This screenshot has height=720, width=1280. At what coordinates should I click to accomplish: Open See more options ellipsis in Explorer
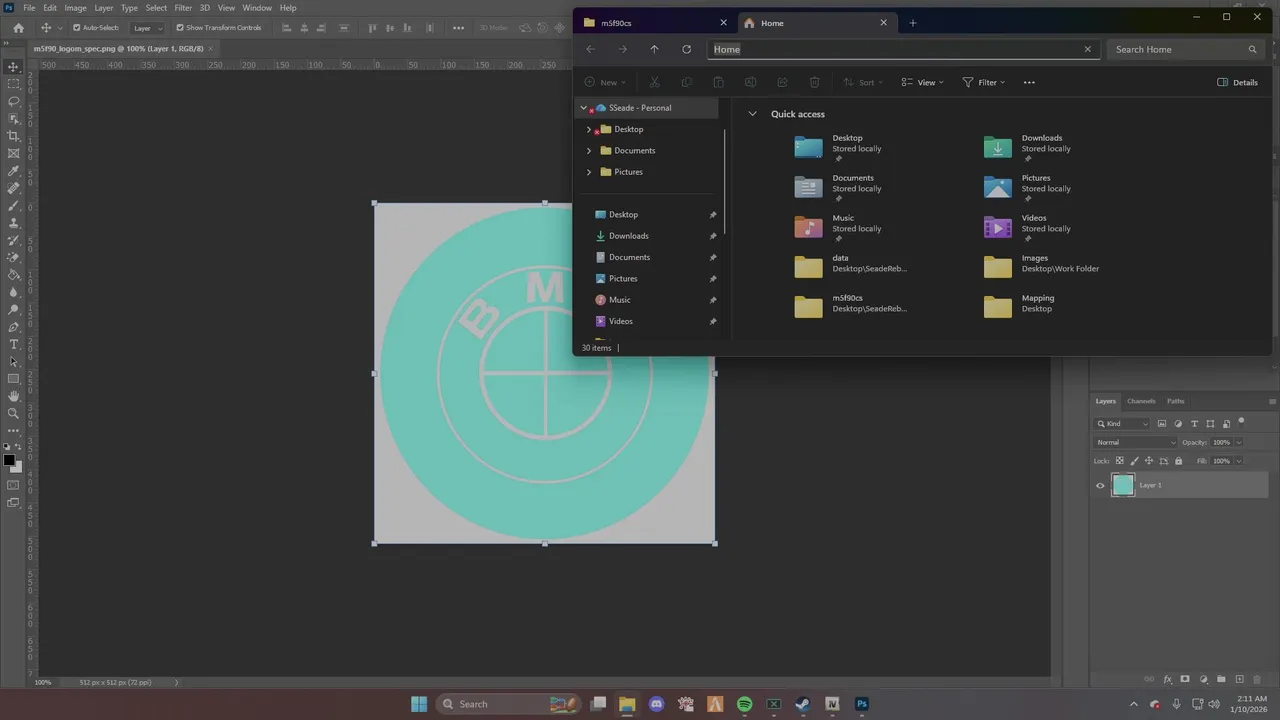coord(1029,82)
